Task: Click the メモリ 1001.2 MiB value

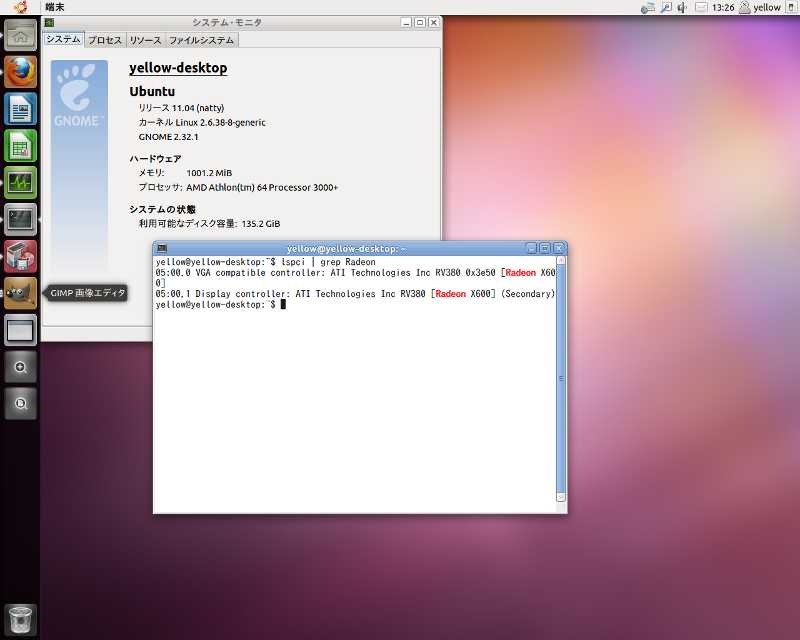Action: [209, 173]
